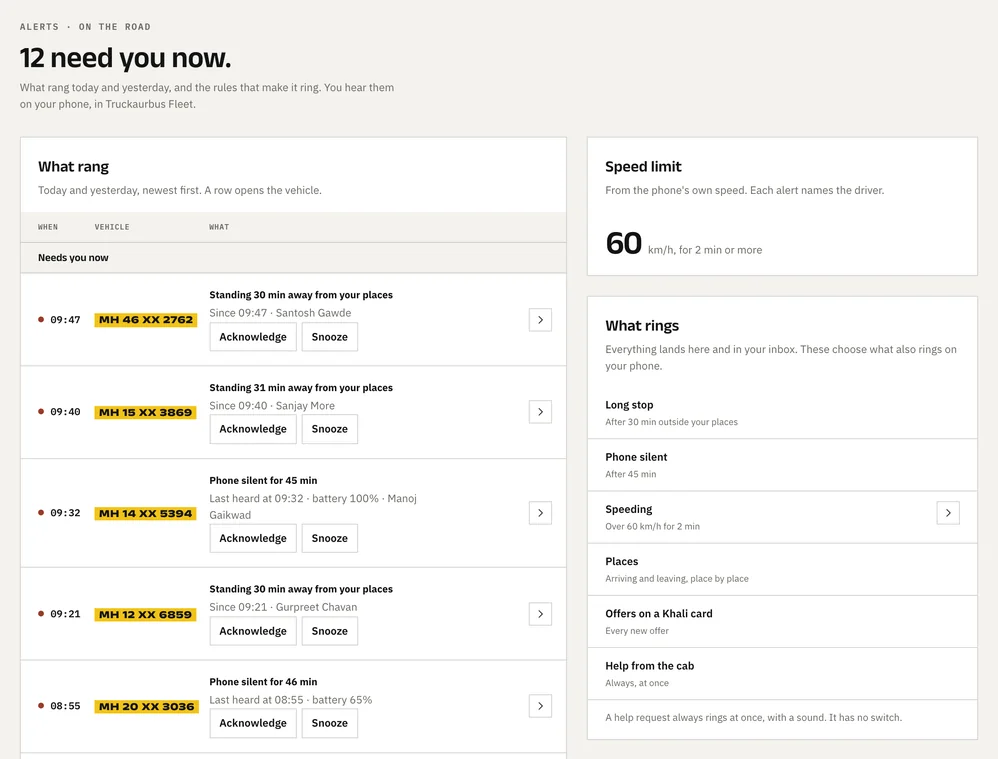Screen dimensions: 998x759
Task: Open vehicle chevron for MH 46 XX 2762
Action: pyautogui.click(x=540, y=320)
